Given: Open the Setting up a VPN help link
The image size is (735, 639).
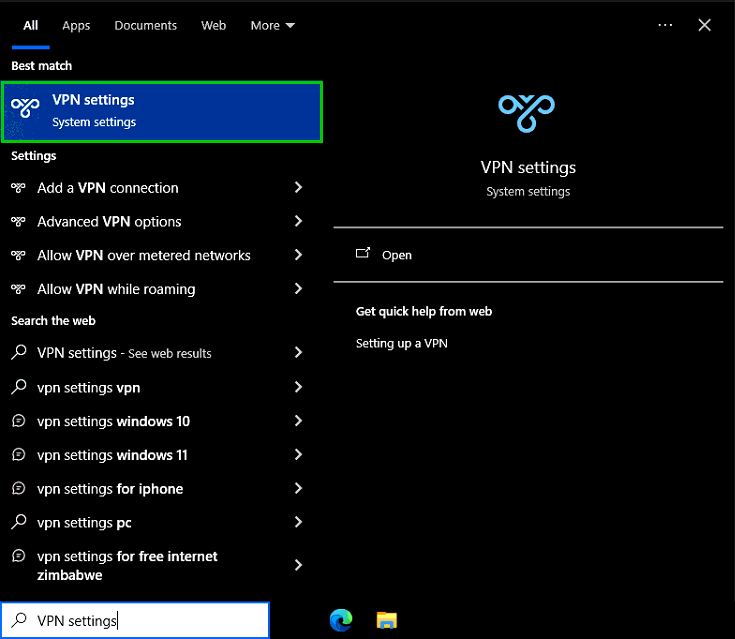Looking at the screenshot, I should click(x=401, y=343).
